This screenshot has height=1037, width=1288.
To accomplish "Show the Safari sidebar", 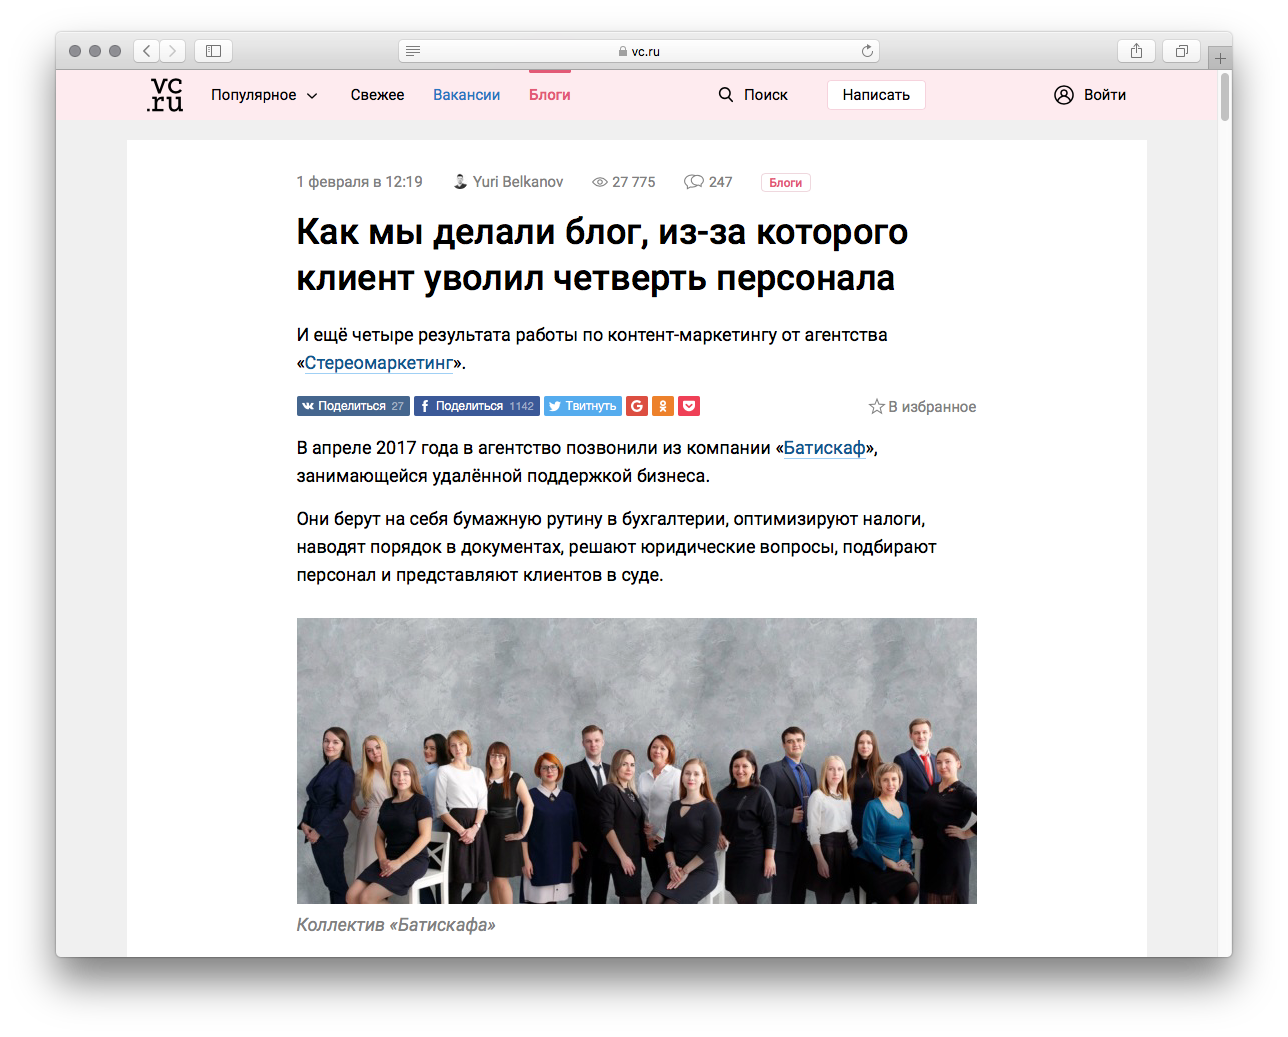I will 213,51.
